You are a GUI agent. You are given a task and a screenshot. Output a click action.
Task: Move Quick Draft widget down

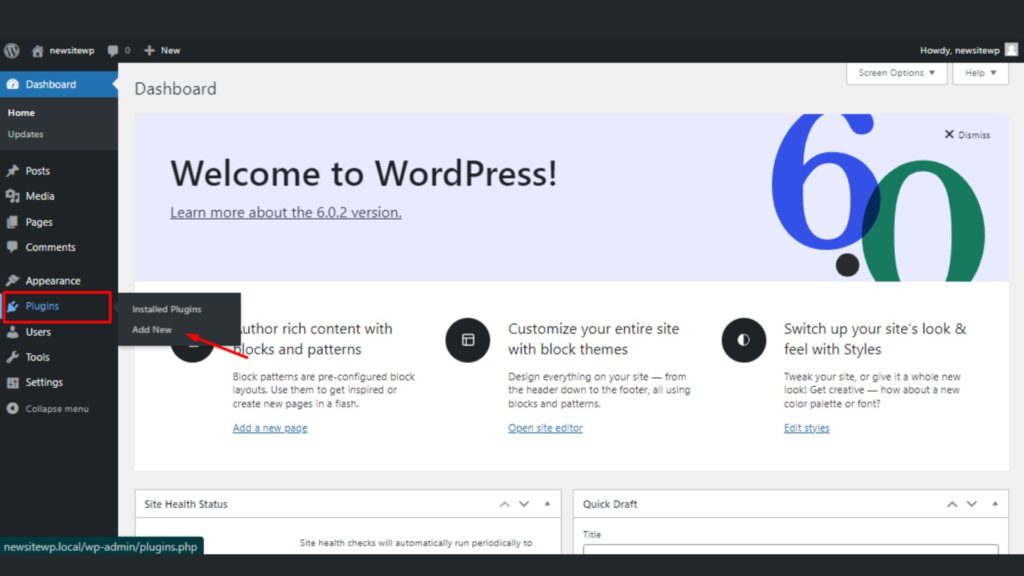pos(972,504)
